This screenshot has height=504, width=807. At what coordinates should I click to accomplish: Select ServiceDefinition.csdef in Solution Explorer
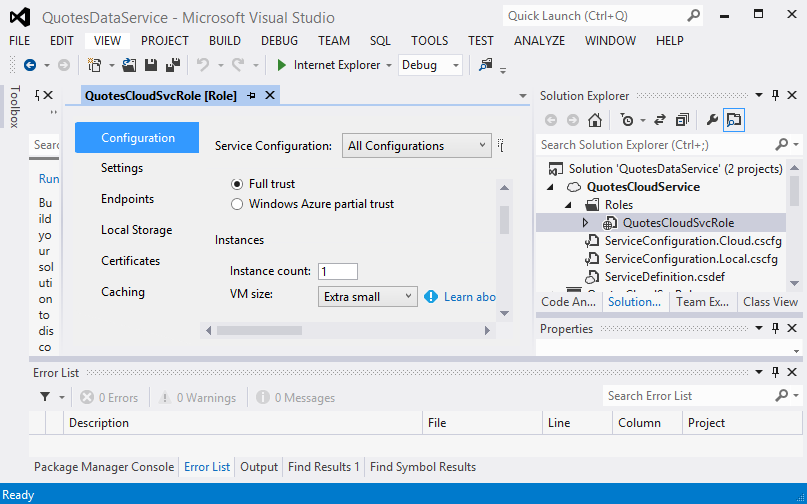664,277
